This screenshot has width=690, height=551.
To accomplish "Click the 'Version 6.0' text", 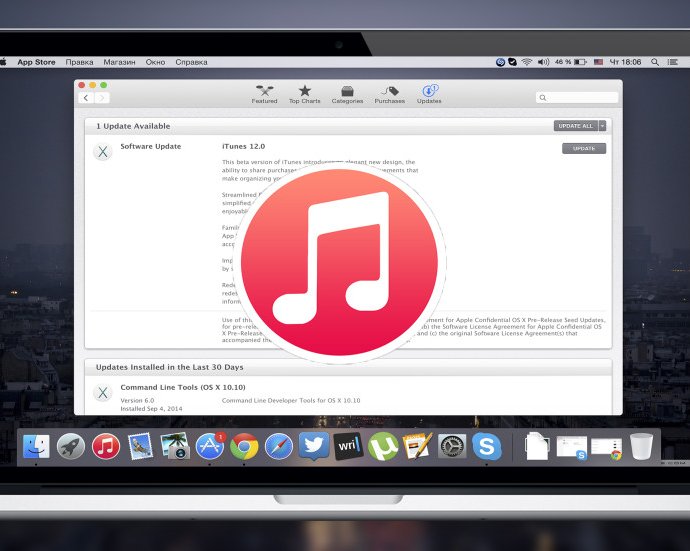I will tap(137, 400).
